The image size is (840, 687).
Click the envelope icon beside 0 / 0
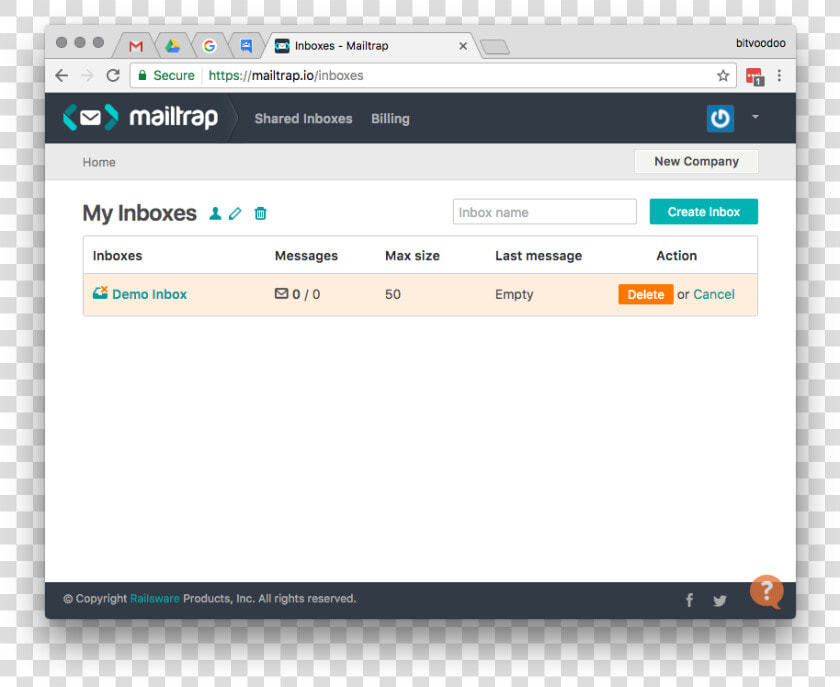pyautogui.click(x=281, y=293)
